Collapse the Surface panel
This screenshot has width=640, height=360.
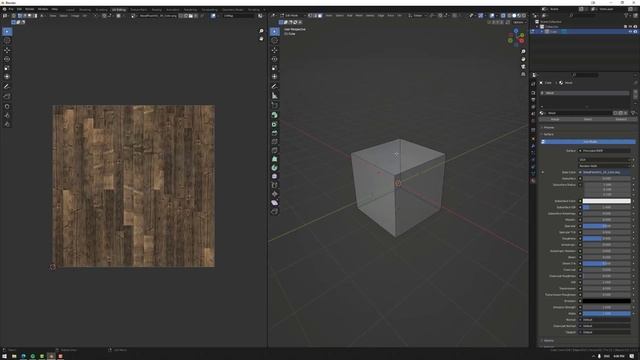548,134
